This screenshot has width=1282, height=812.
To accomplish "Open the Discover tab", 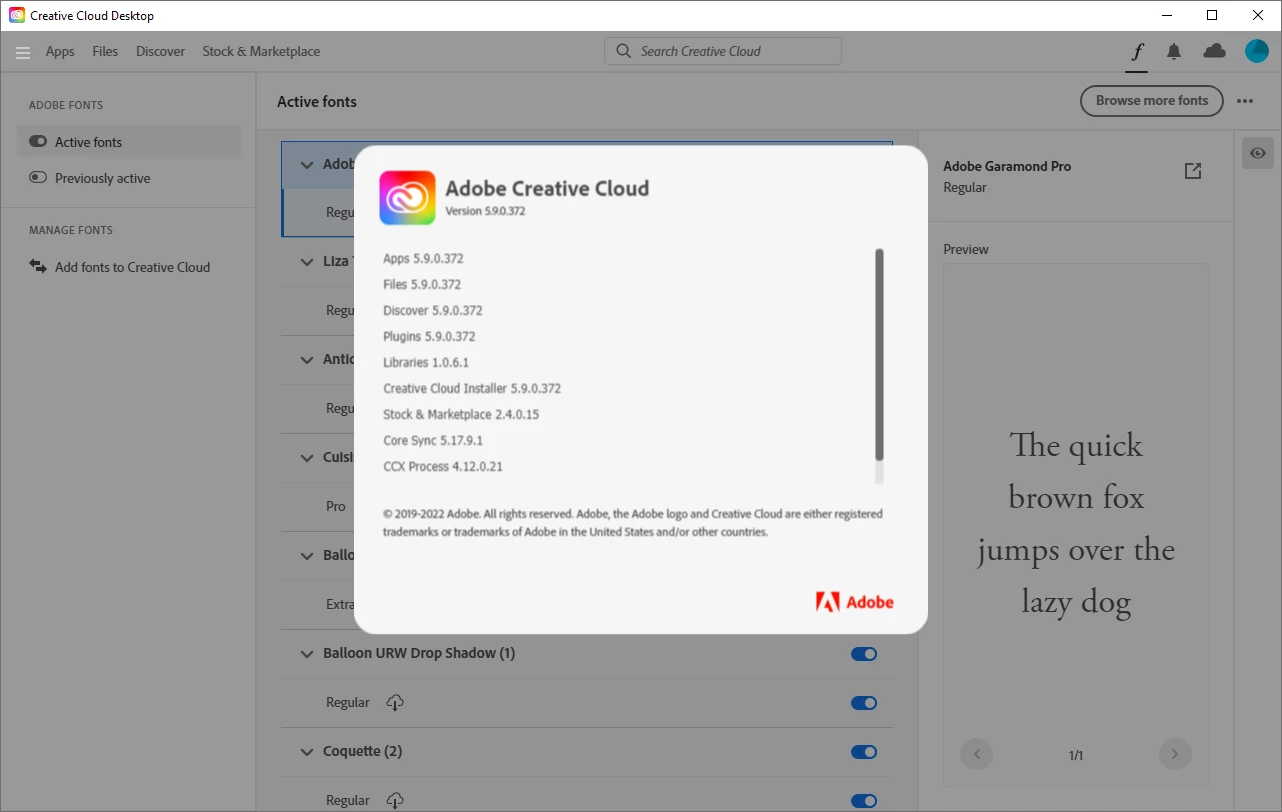I will click(161, 51).
